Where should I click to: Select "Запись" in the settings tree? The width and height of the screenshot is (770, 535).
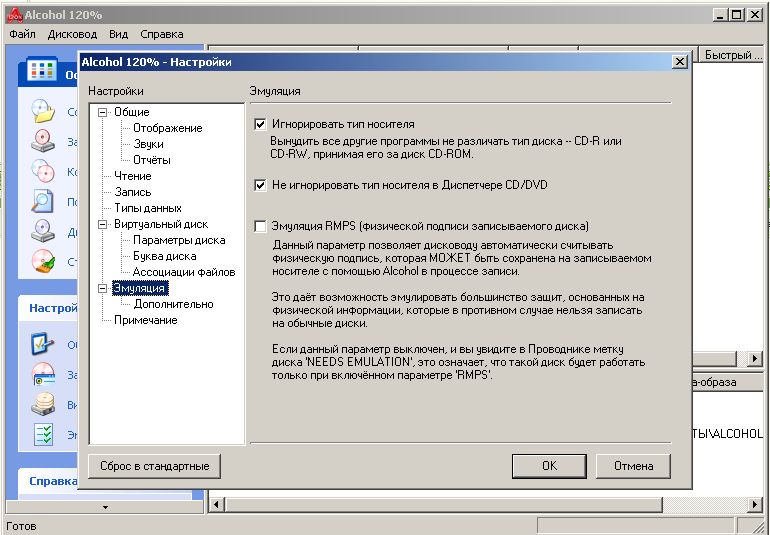133,192
